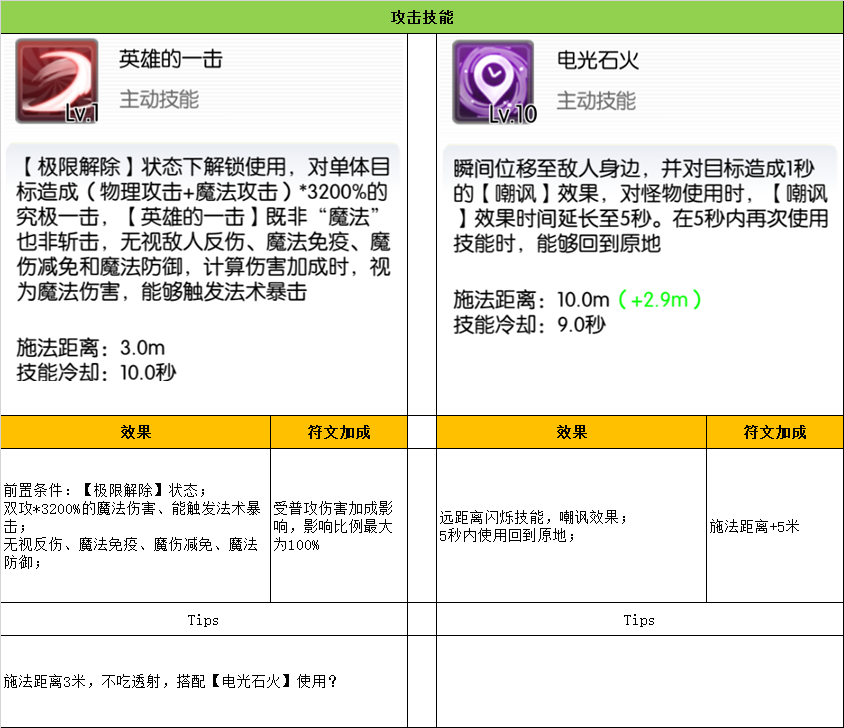Screen dimensions: 844x728
Task: Click 主动技能 label under 英雄的一击
Action: point(159,100)
